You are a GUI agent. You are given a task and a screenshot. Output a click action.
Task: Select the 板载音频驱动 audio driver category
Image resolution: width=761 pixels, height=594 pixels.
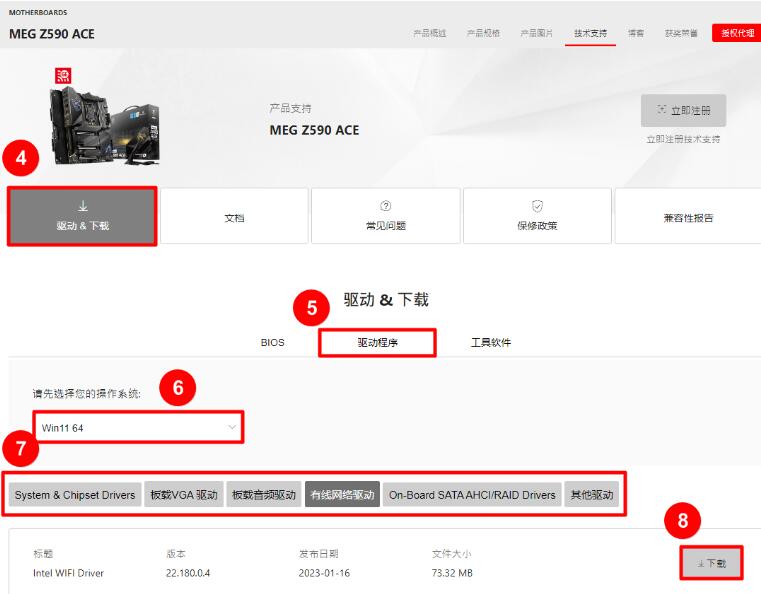264,495
